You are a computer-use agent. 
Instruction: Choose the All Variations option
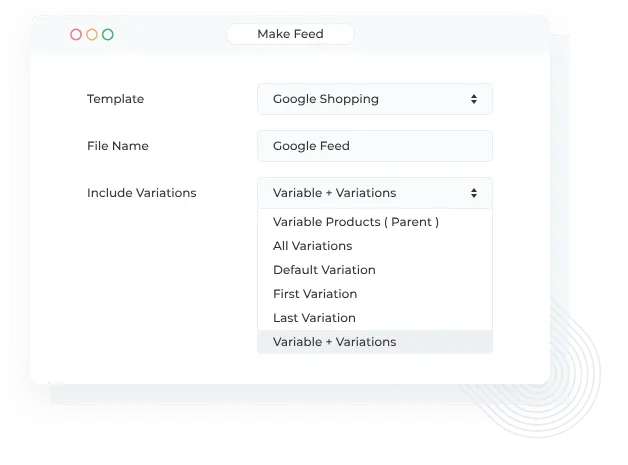[313, 246]
